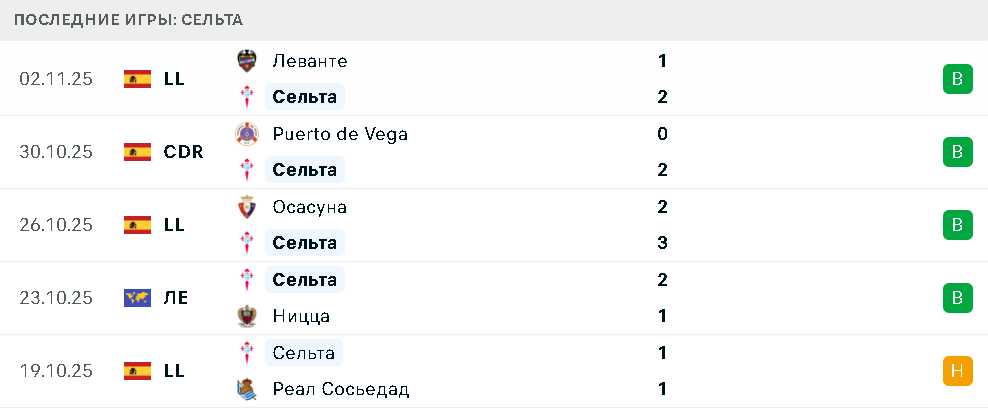Click the Nice (Ницца) team crest
988x408 pixels.
point(246,316)
